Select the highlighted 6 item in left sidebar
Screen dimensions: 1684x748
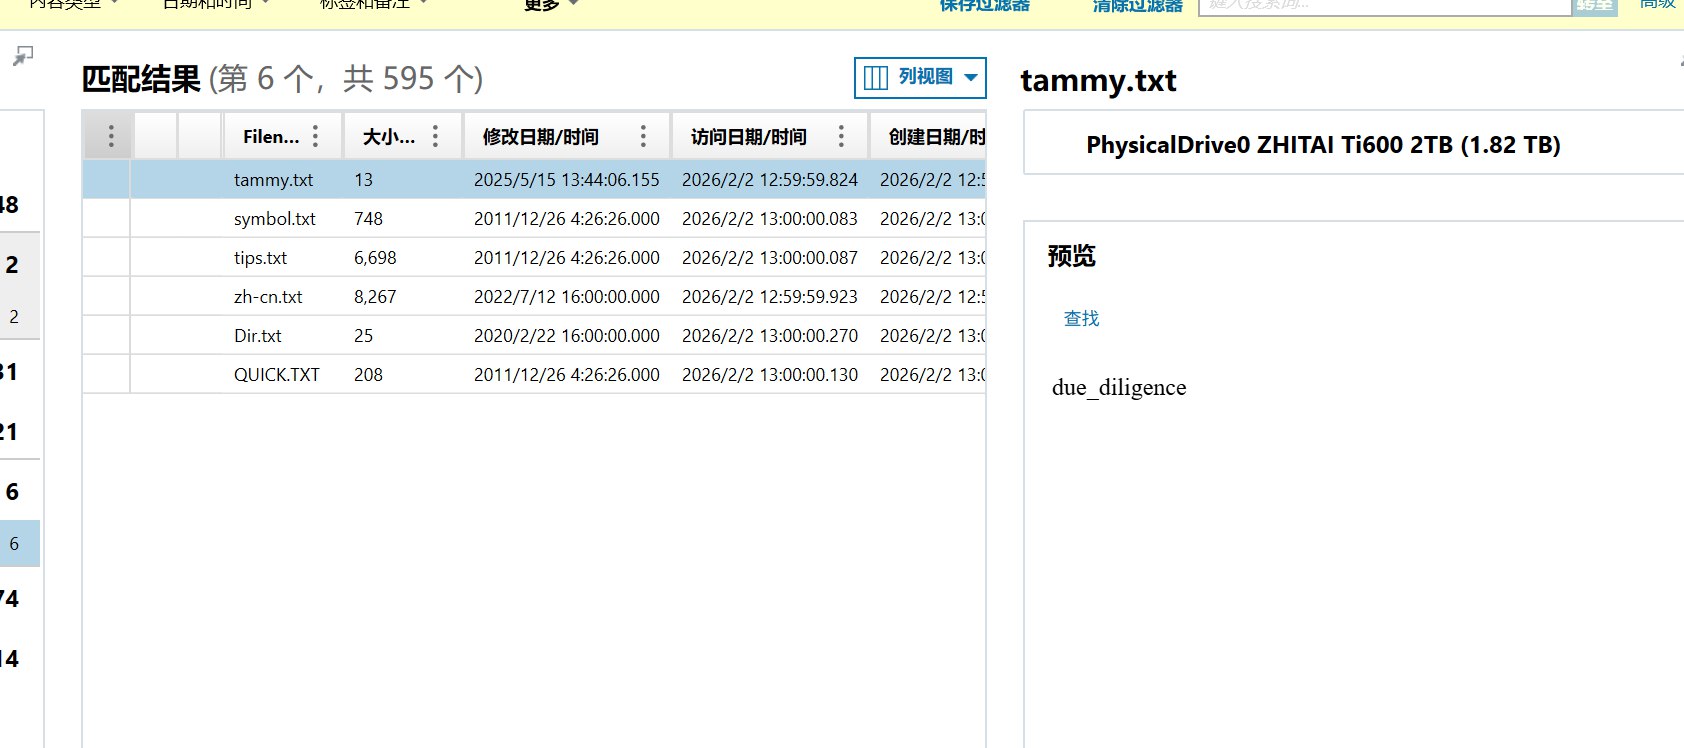point(15,544)
